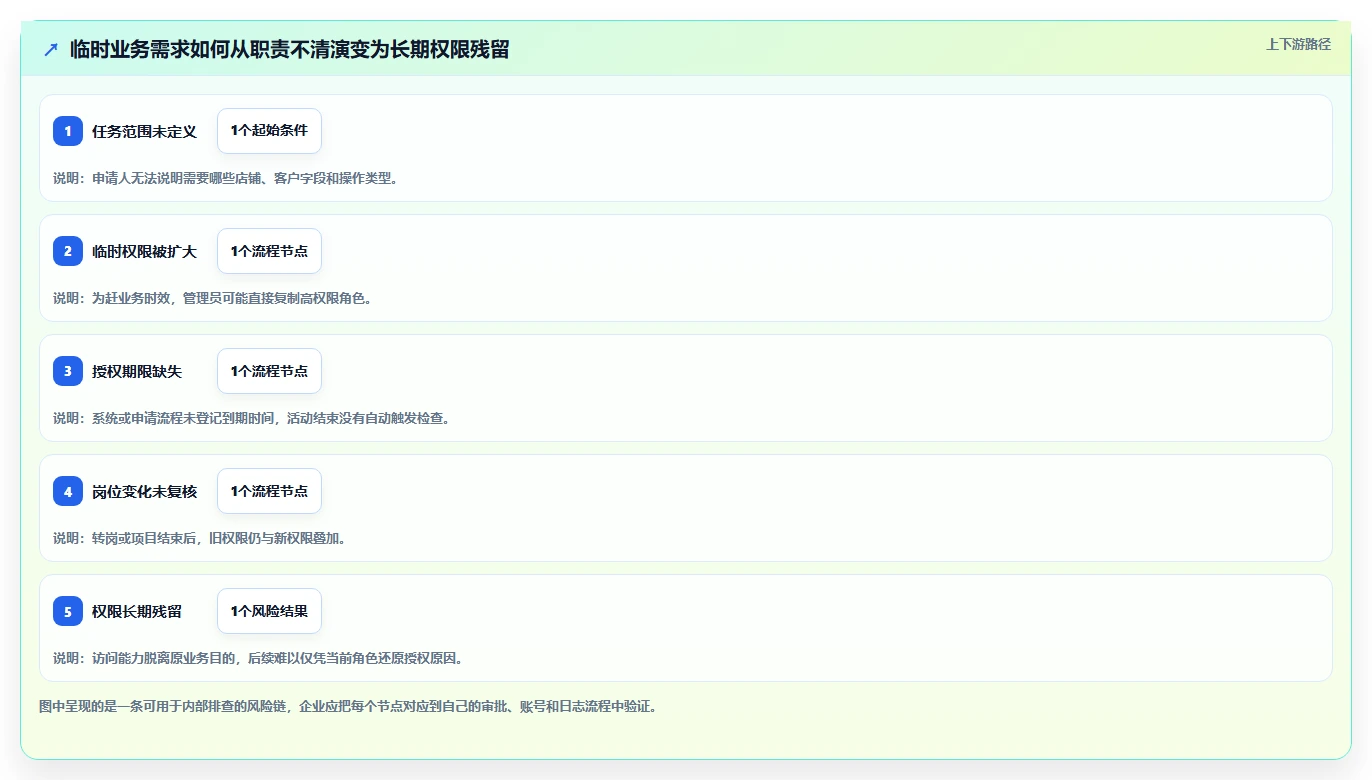Click the description starting 系统或申请流程未登记
The width and height of the screenshot is (1372, 780).
pos(251,418)
